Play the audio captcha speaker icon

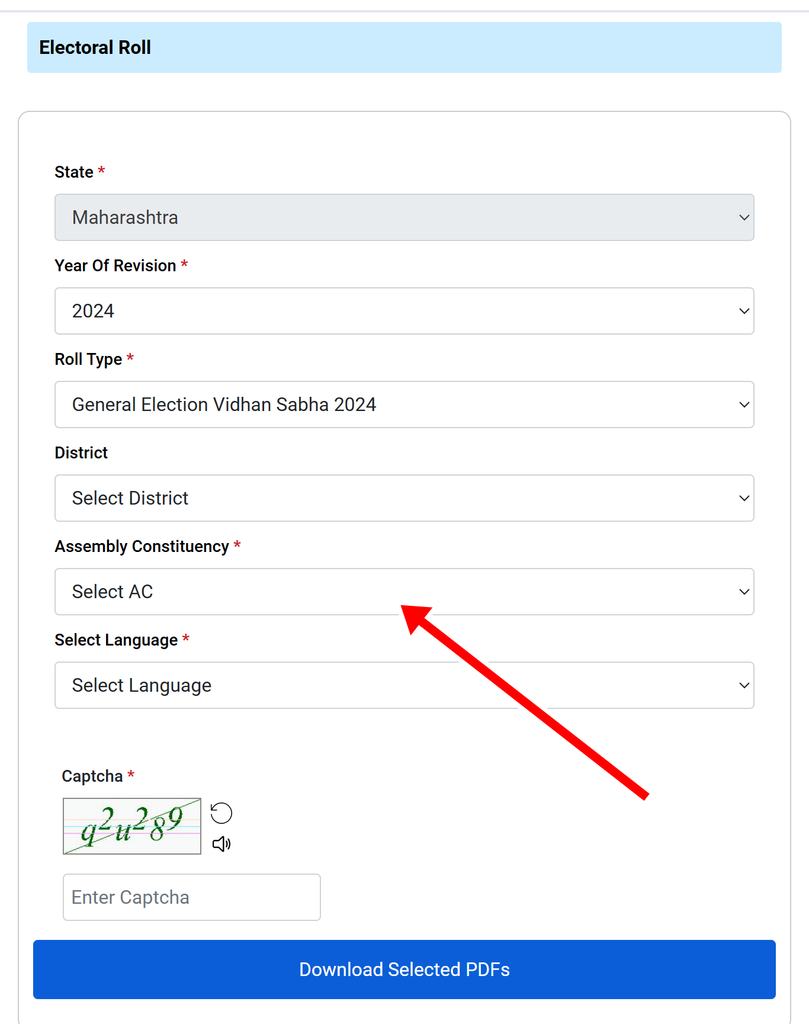tap(221, 844)
